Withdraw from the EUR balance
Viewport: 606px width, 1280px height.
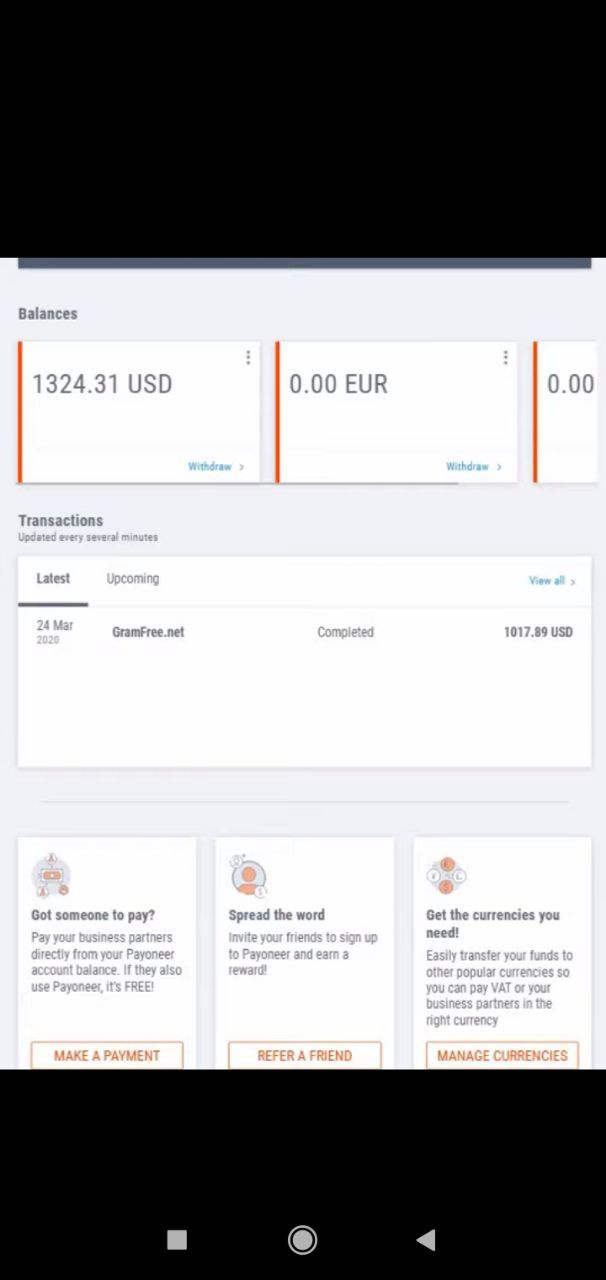(x=473, y=467)
